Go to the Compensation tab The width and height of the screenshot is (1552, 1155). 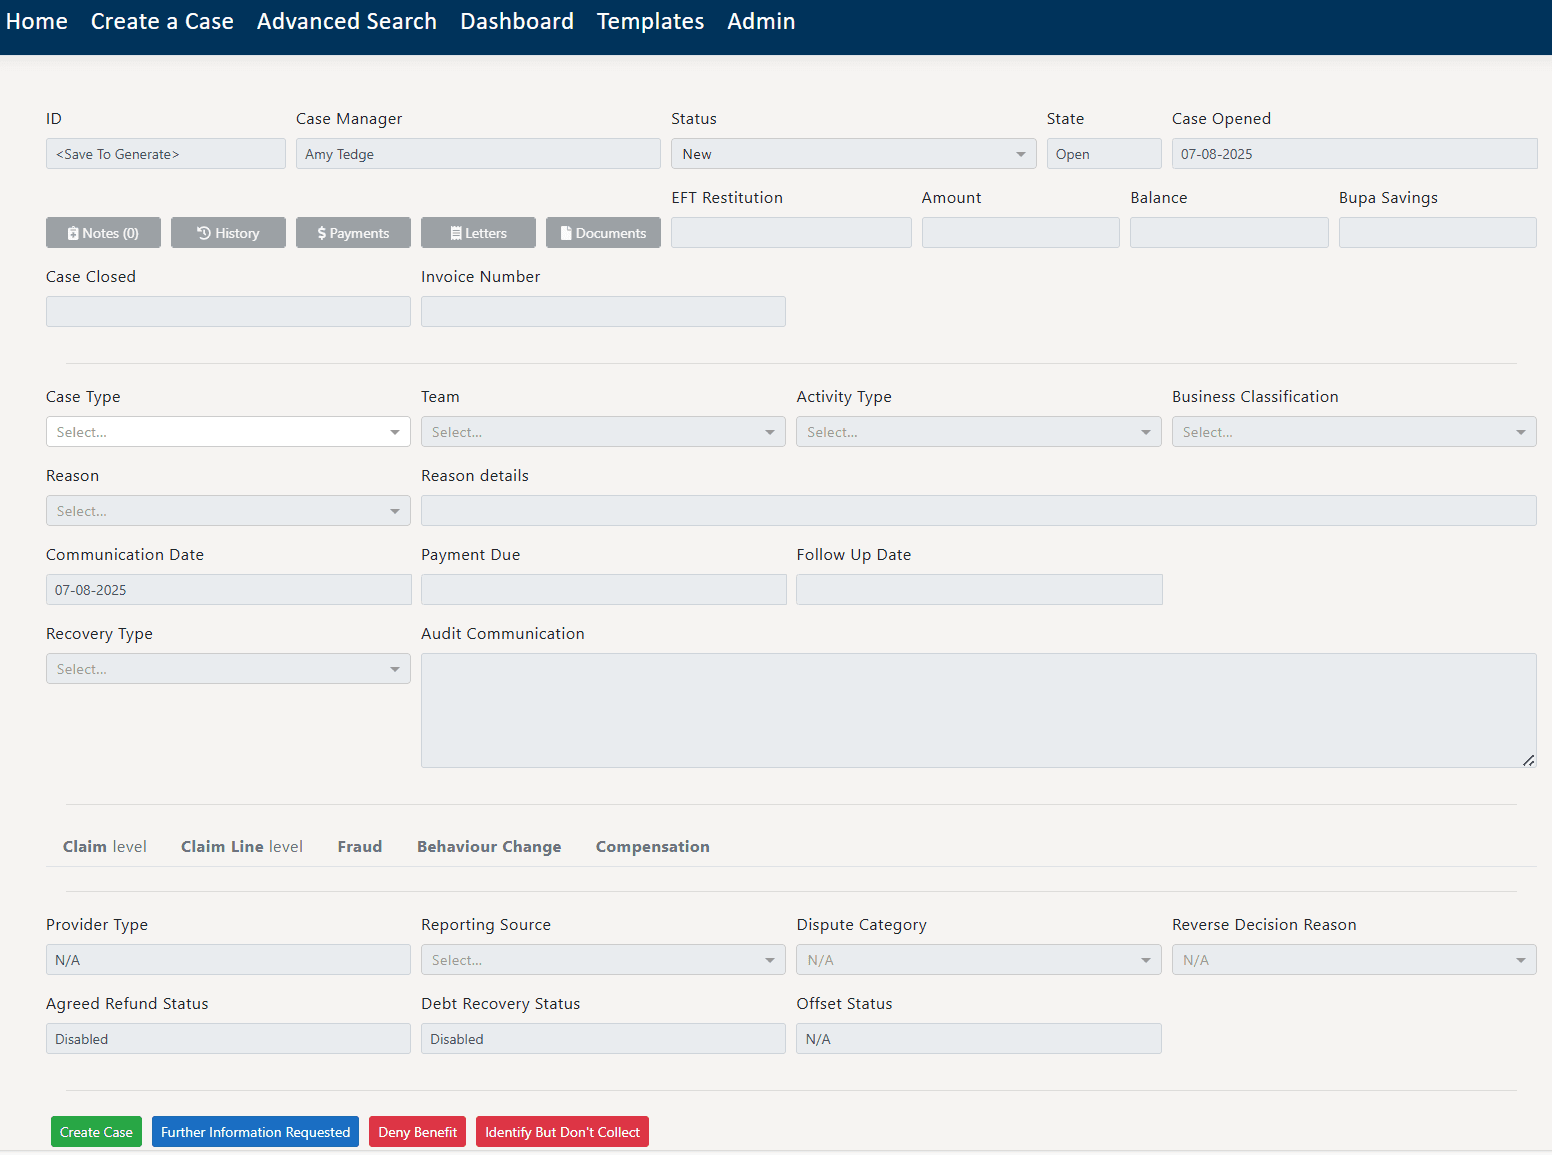click(x=653, y=847)
